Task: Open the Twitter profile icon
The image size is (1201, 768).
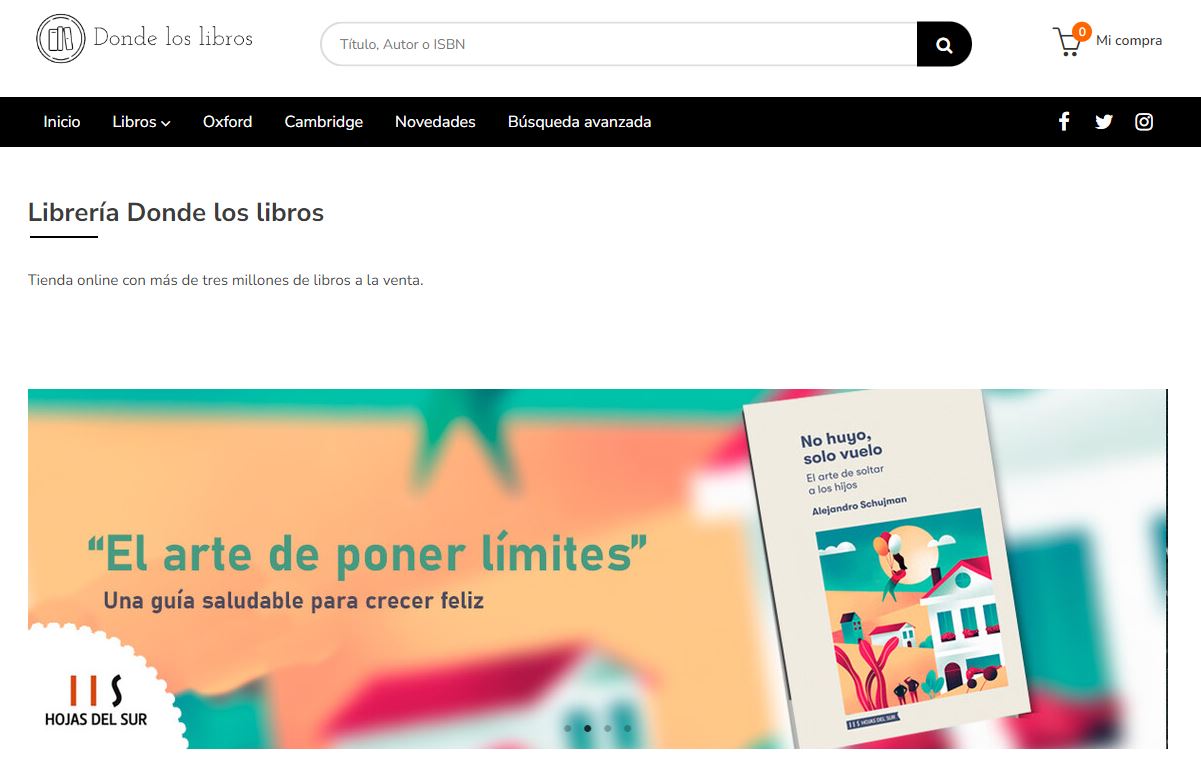Action: coord(1104,122)
